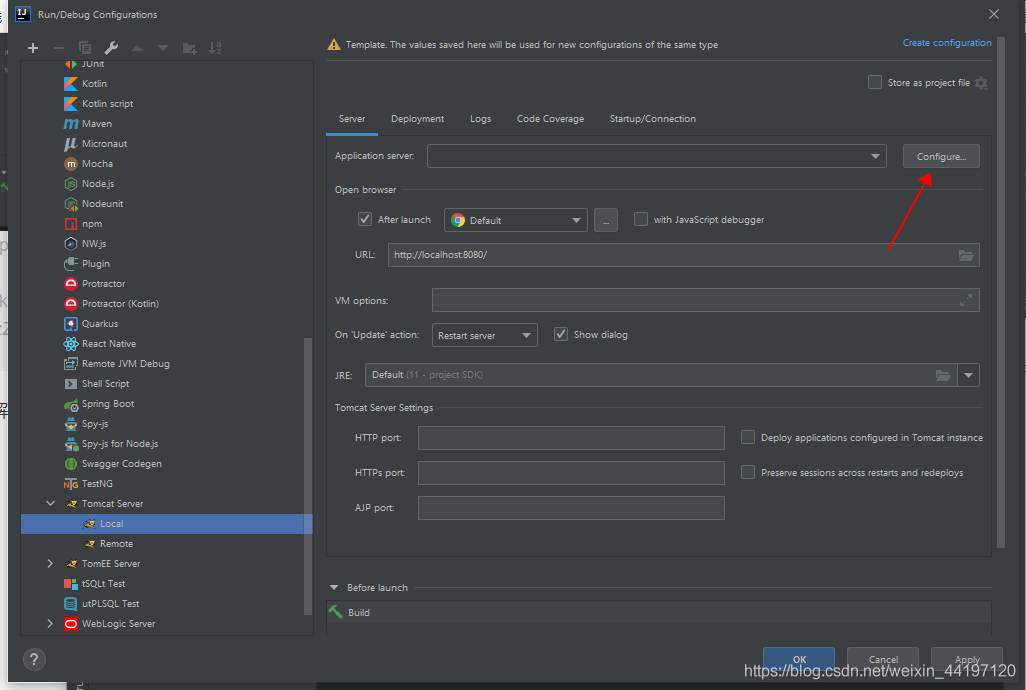Click the expand icon in VM options
Image resolution: width=1026 pixels, height=690 pixels.
click(965, 300)
